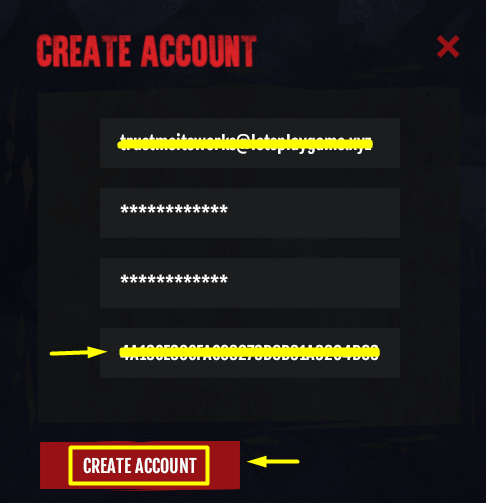The height and width of the screenshot is (503, 486).
Task: Click the yellow highlight over the email
Action: click(x=245, y=144)
